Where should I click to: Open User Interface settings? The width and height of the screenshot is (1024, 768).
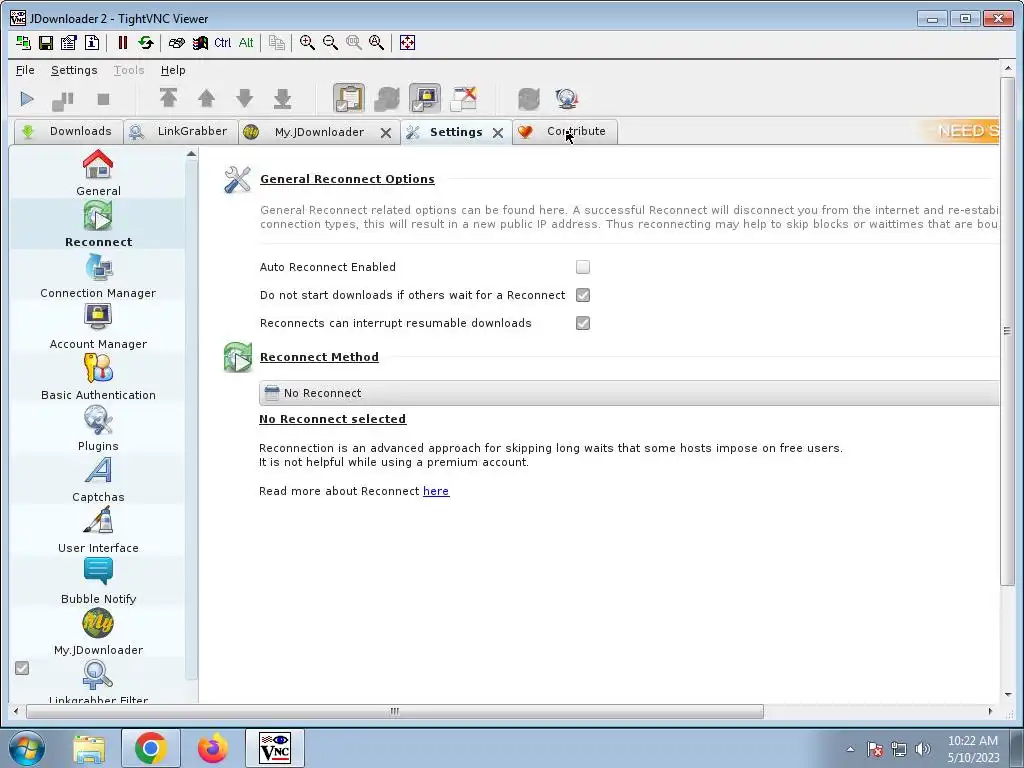tap(98, 530)
